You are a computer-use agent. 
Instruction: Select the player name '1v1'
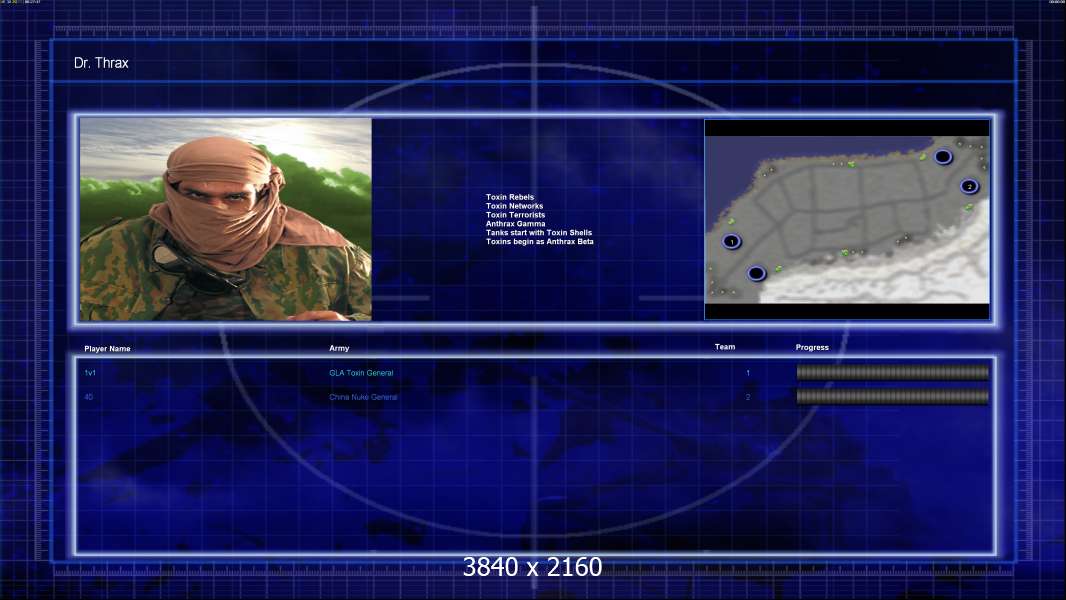(90, 373)
